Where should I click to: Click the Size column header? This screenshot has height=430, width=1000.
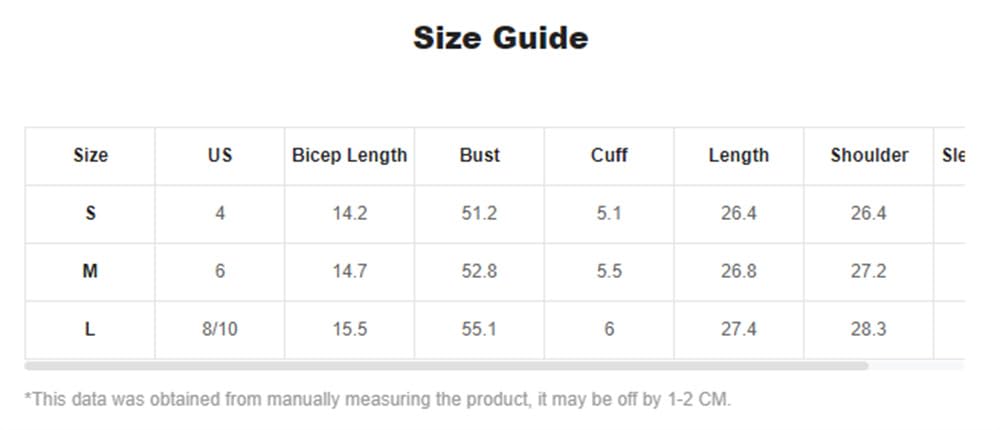click(90, 155)
